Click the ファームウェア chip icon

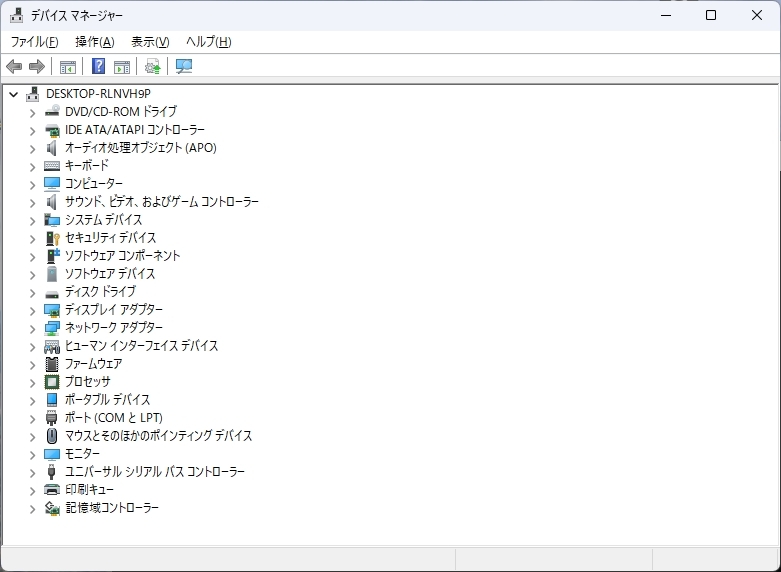coord(52,364)
